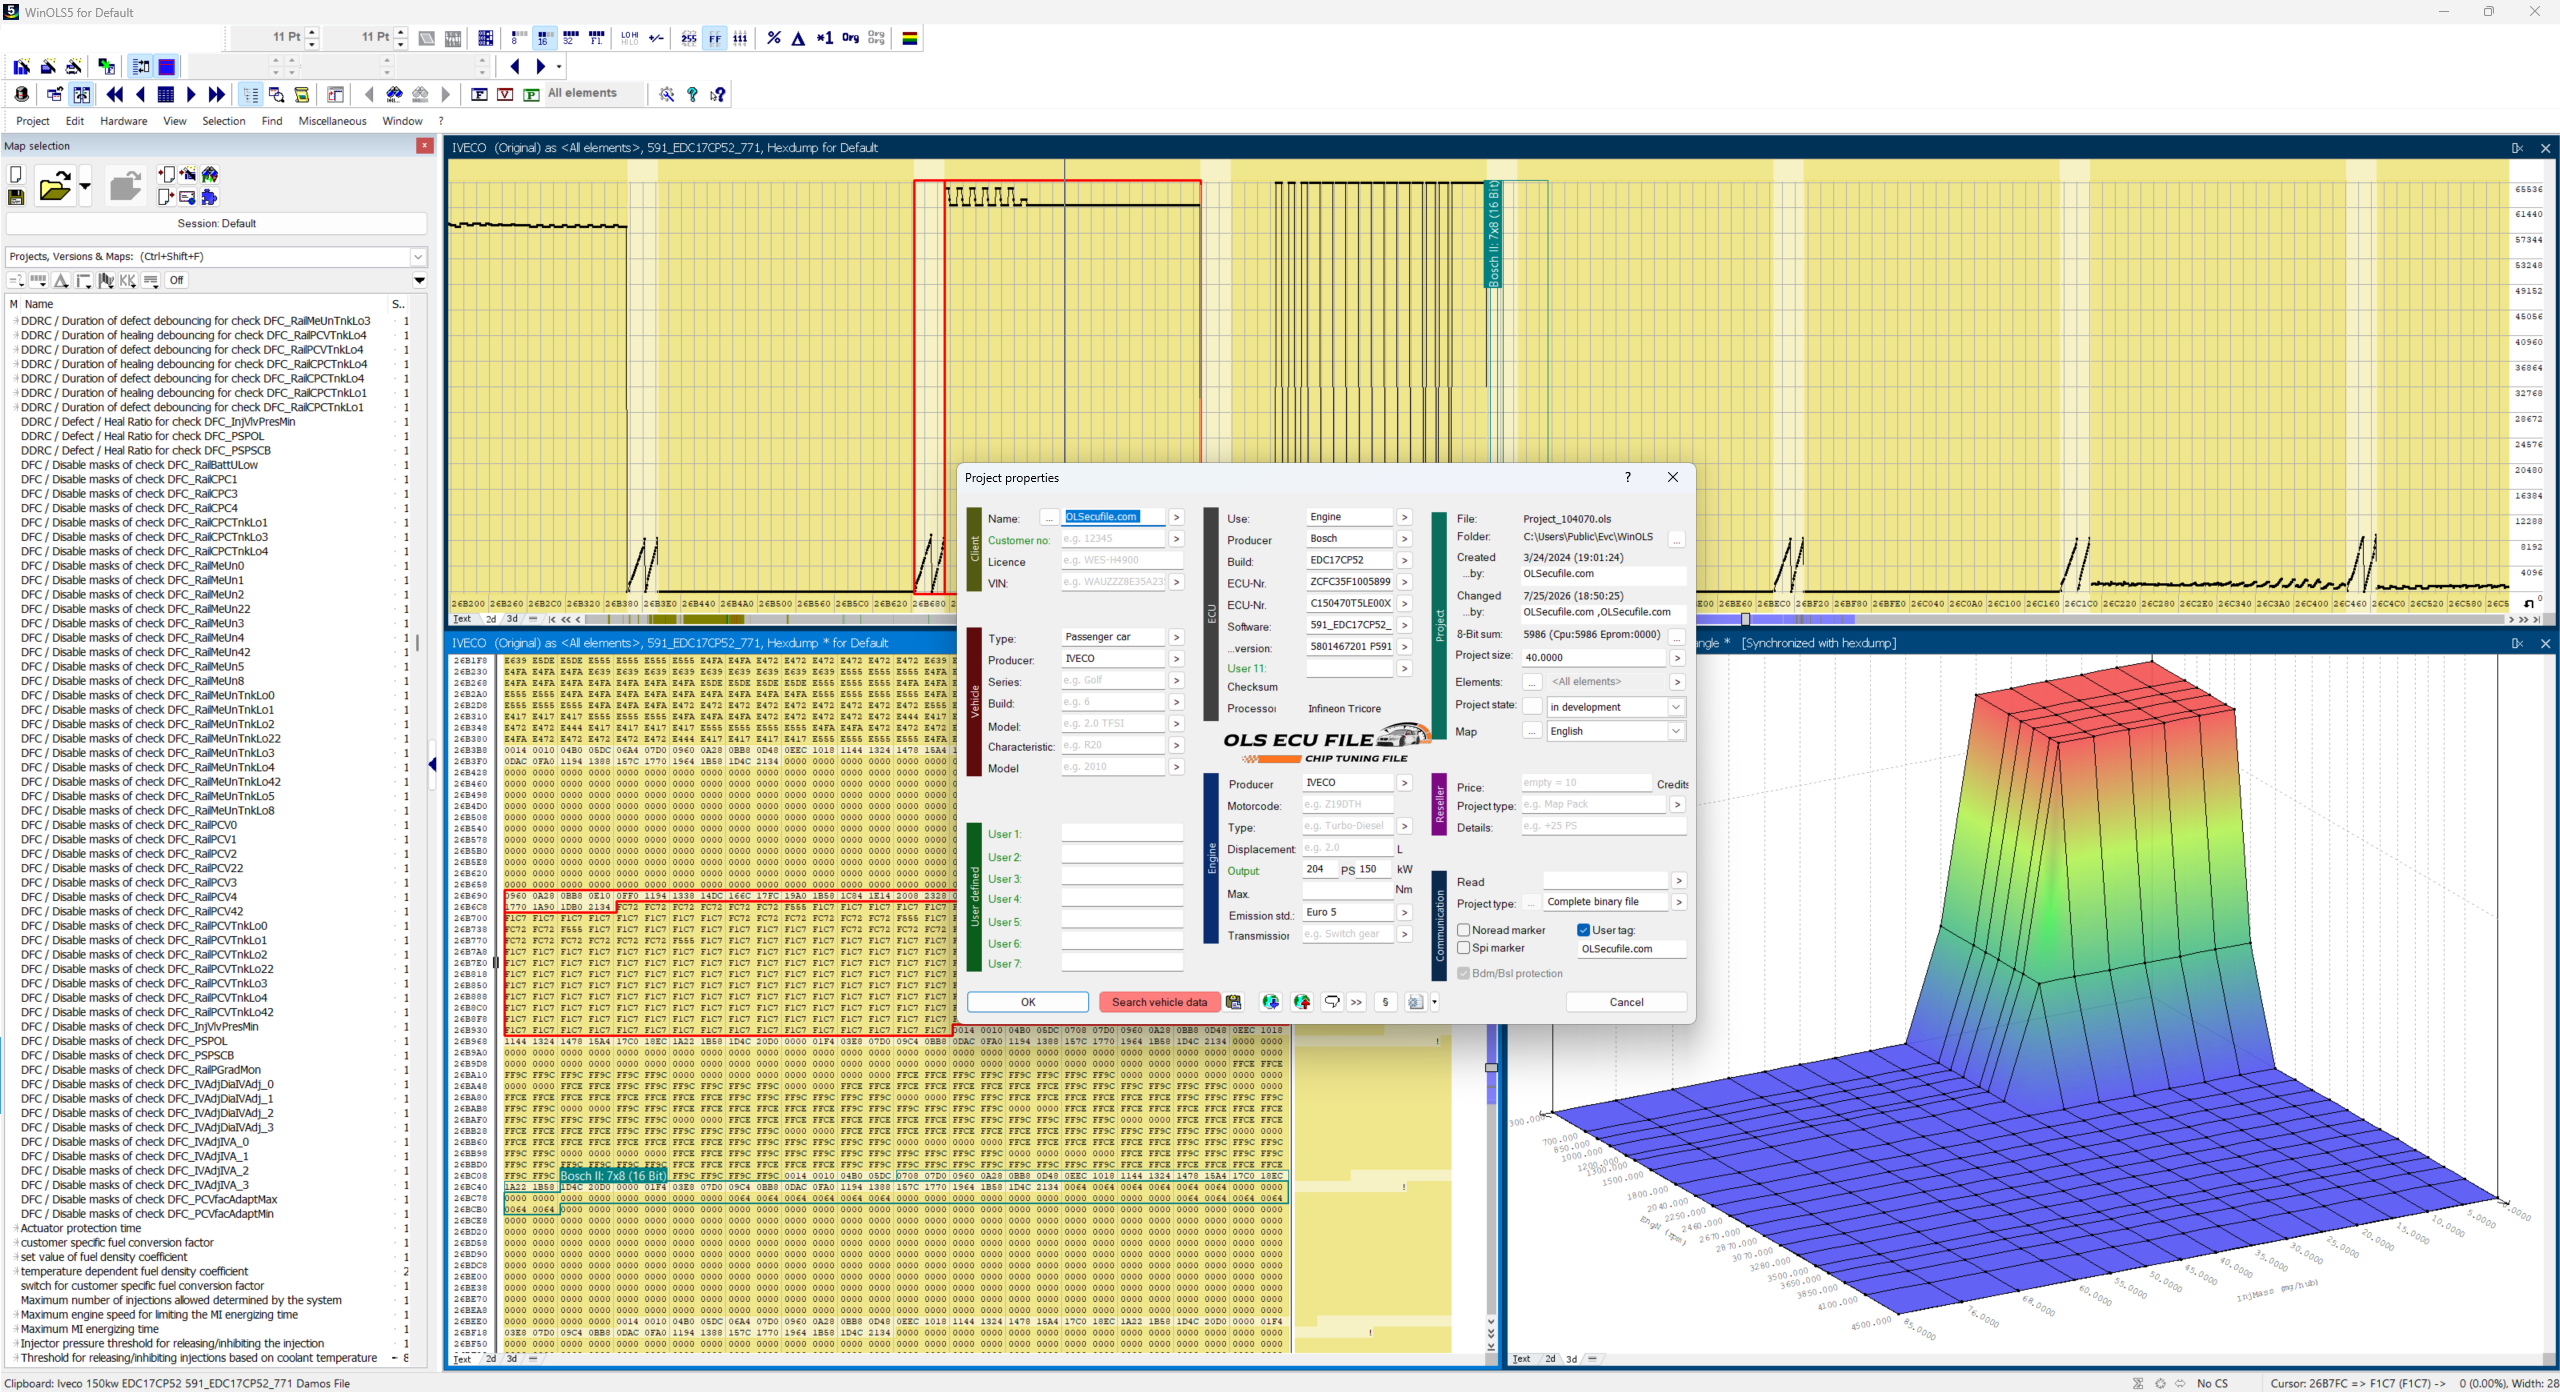The width and height of the screenshot is (2560, 1392).
Task: Open the Selection menu
Action: click(x=224, y=121)
